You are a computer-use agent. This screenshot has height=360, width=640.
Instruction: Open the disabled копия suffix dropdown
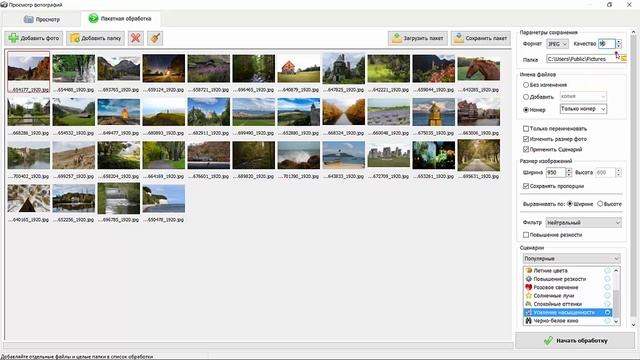(x=583, y=96)
